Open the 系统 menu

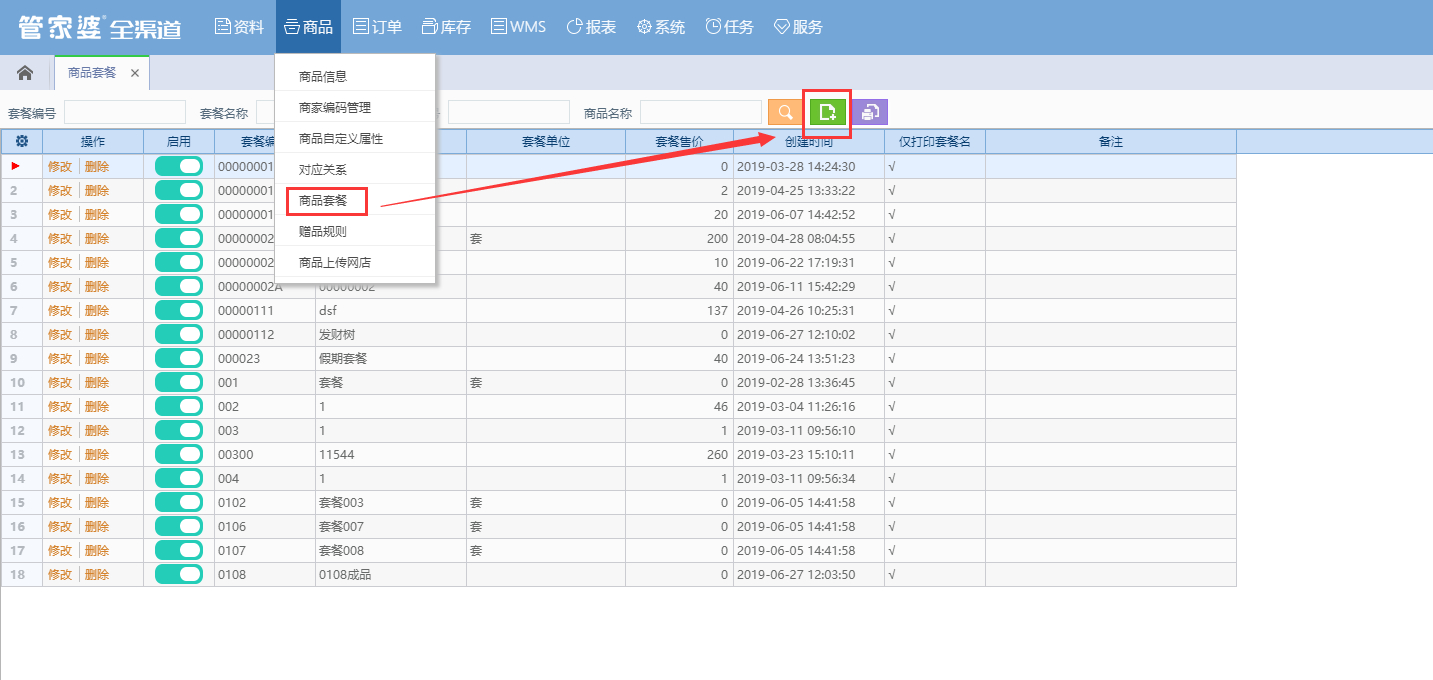[x=661, y=27]
